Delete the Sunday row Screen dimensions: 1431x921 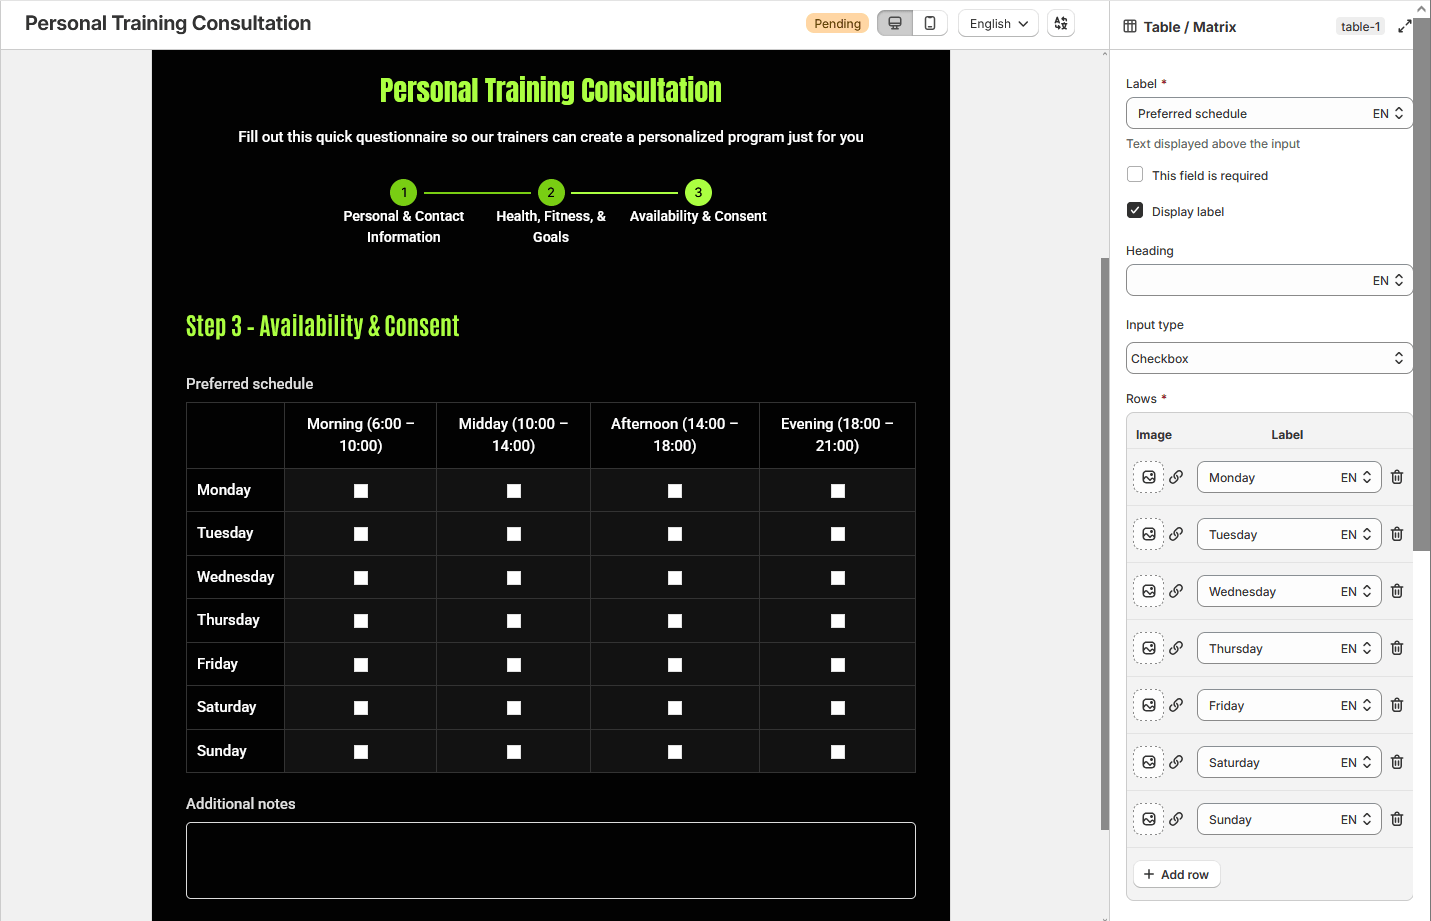tap(1397, 819)
